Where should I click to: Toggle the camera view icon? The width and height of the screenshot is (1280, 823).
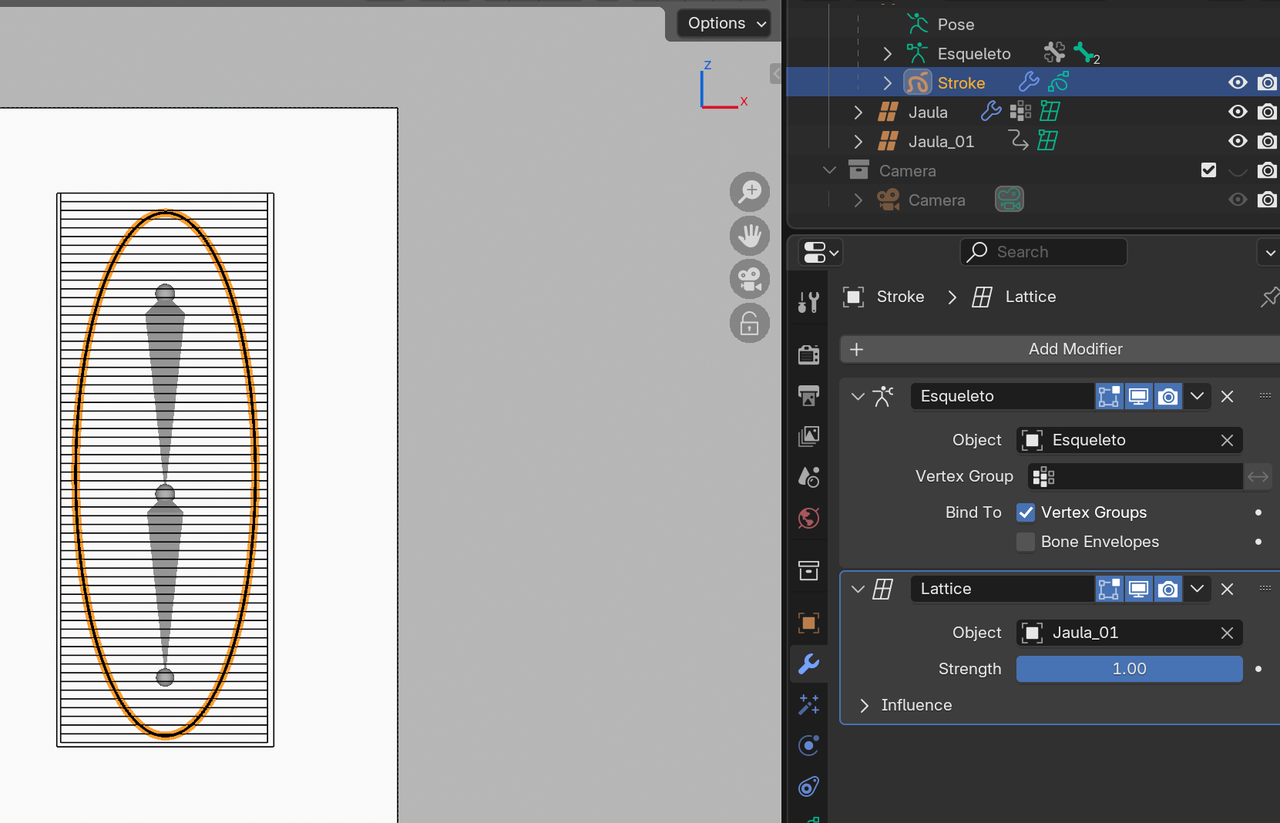click(x=749, y=280)
